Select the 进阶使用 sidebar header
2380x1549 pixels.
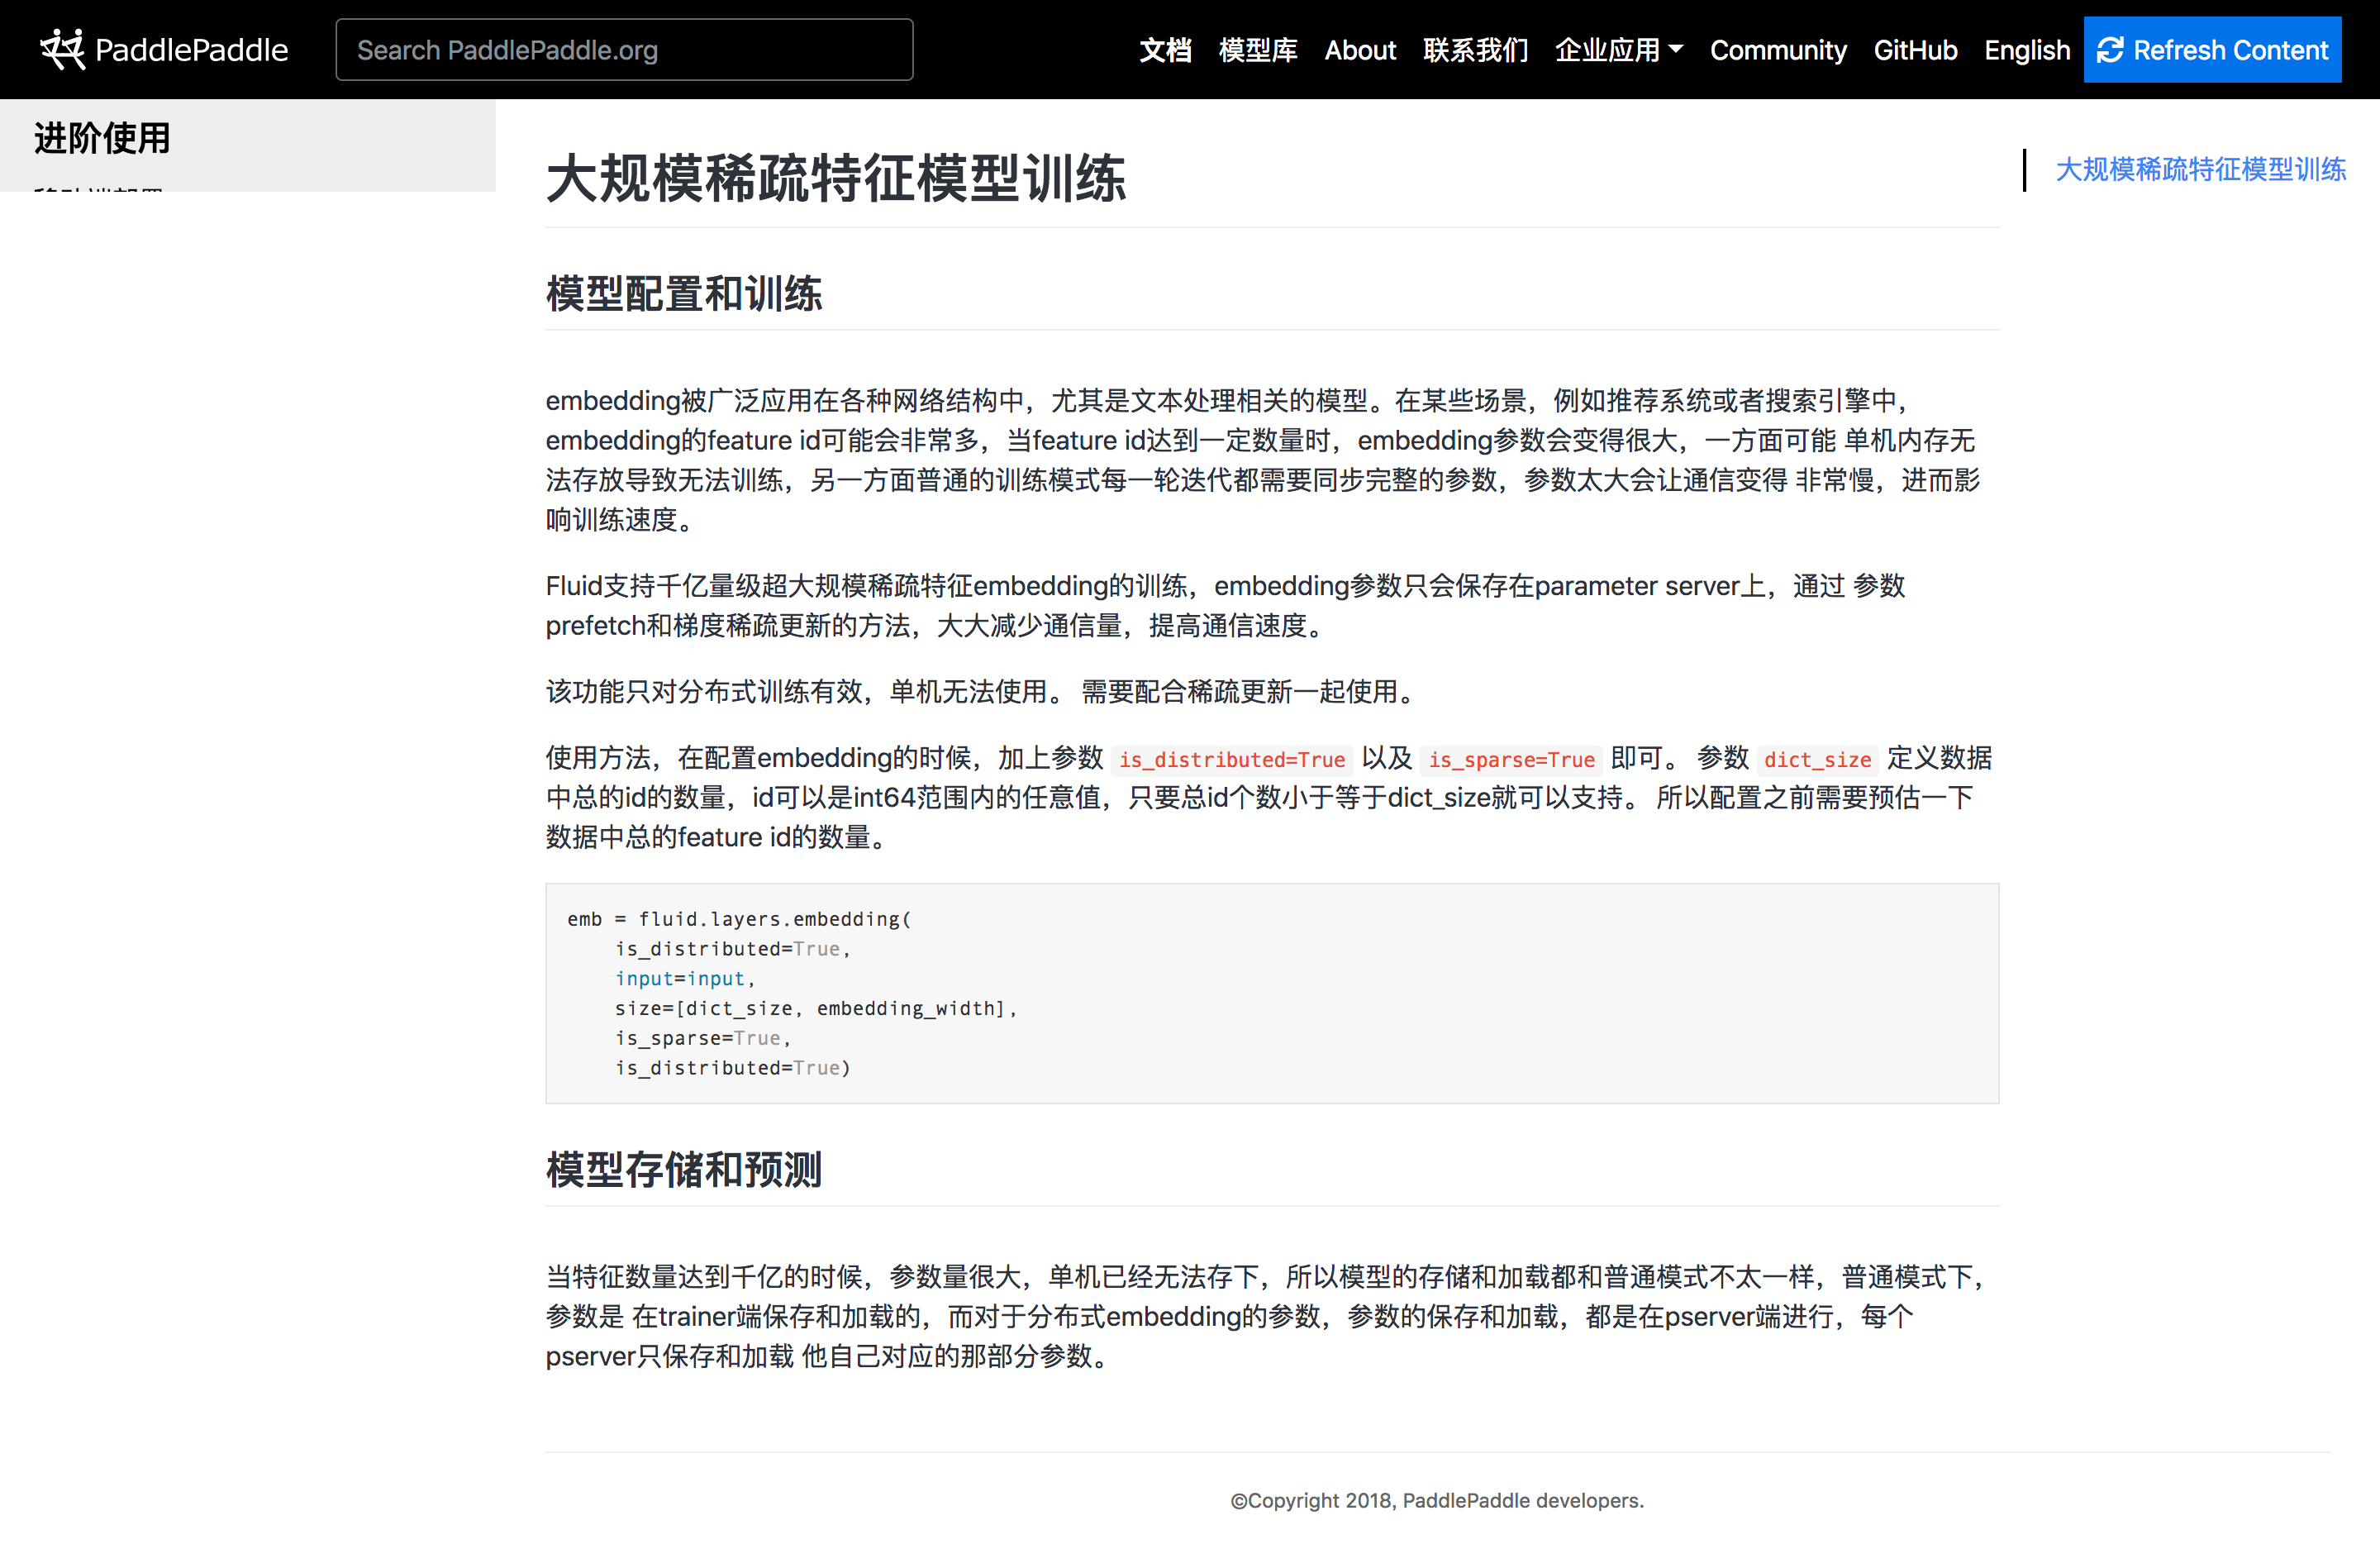(x=102, y=138)
